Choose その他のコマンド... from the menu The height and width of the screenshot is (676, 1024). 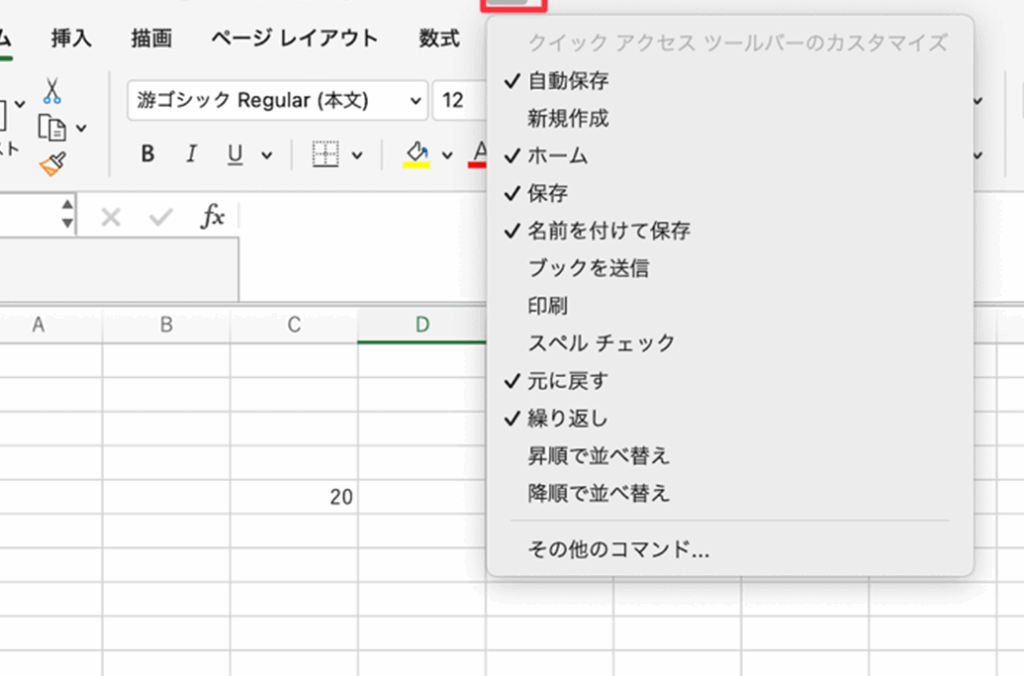[619, 549]
